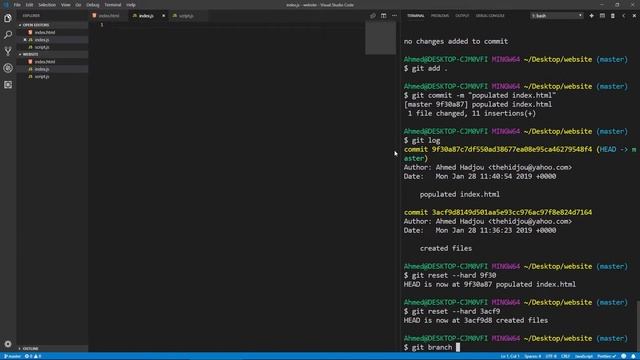The height and width of the screenshot is (360, 640).
Task: Change encoding via UTF-8 status entry
Action: click(x=551, y=356)
